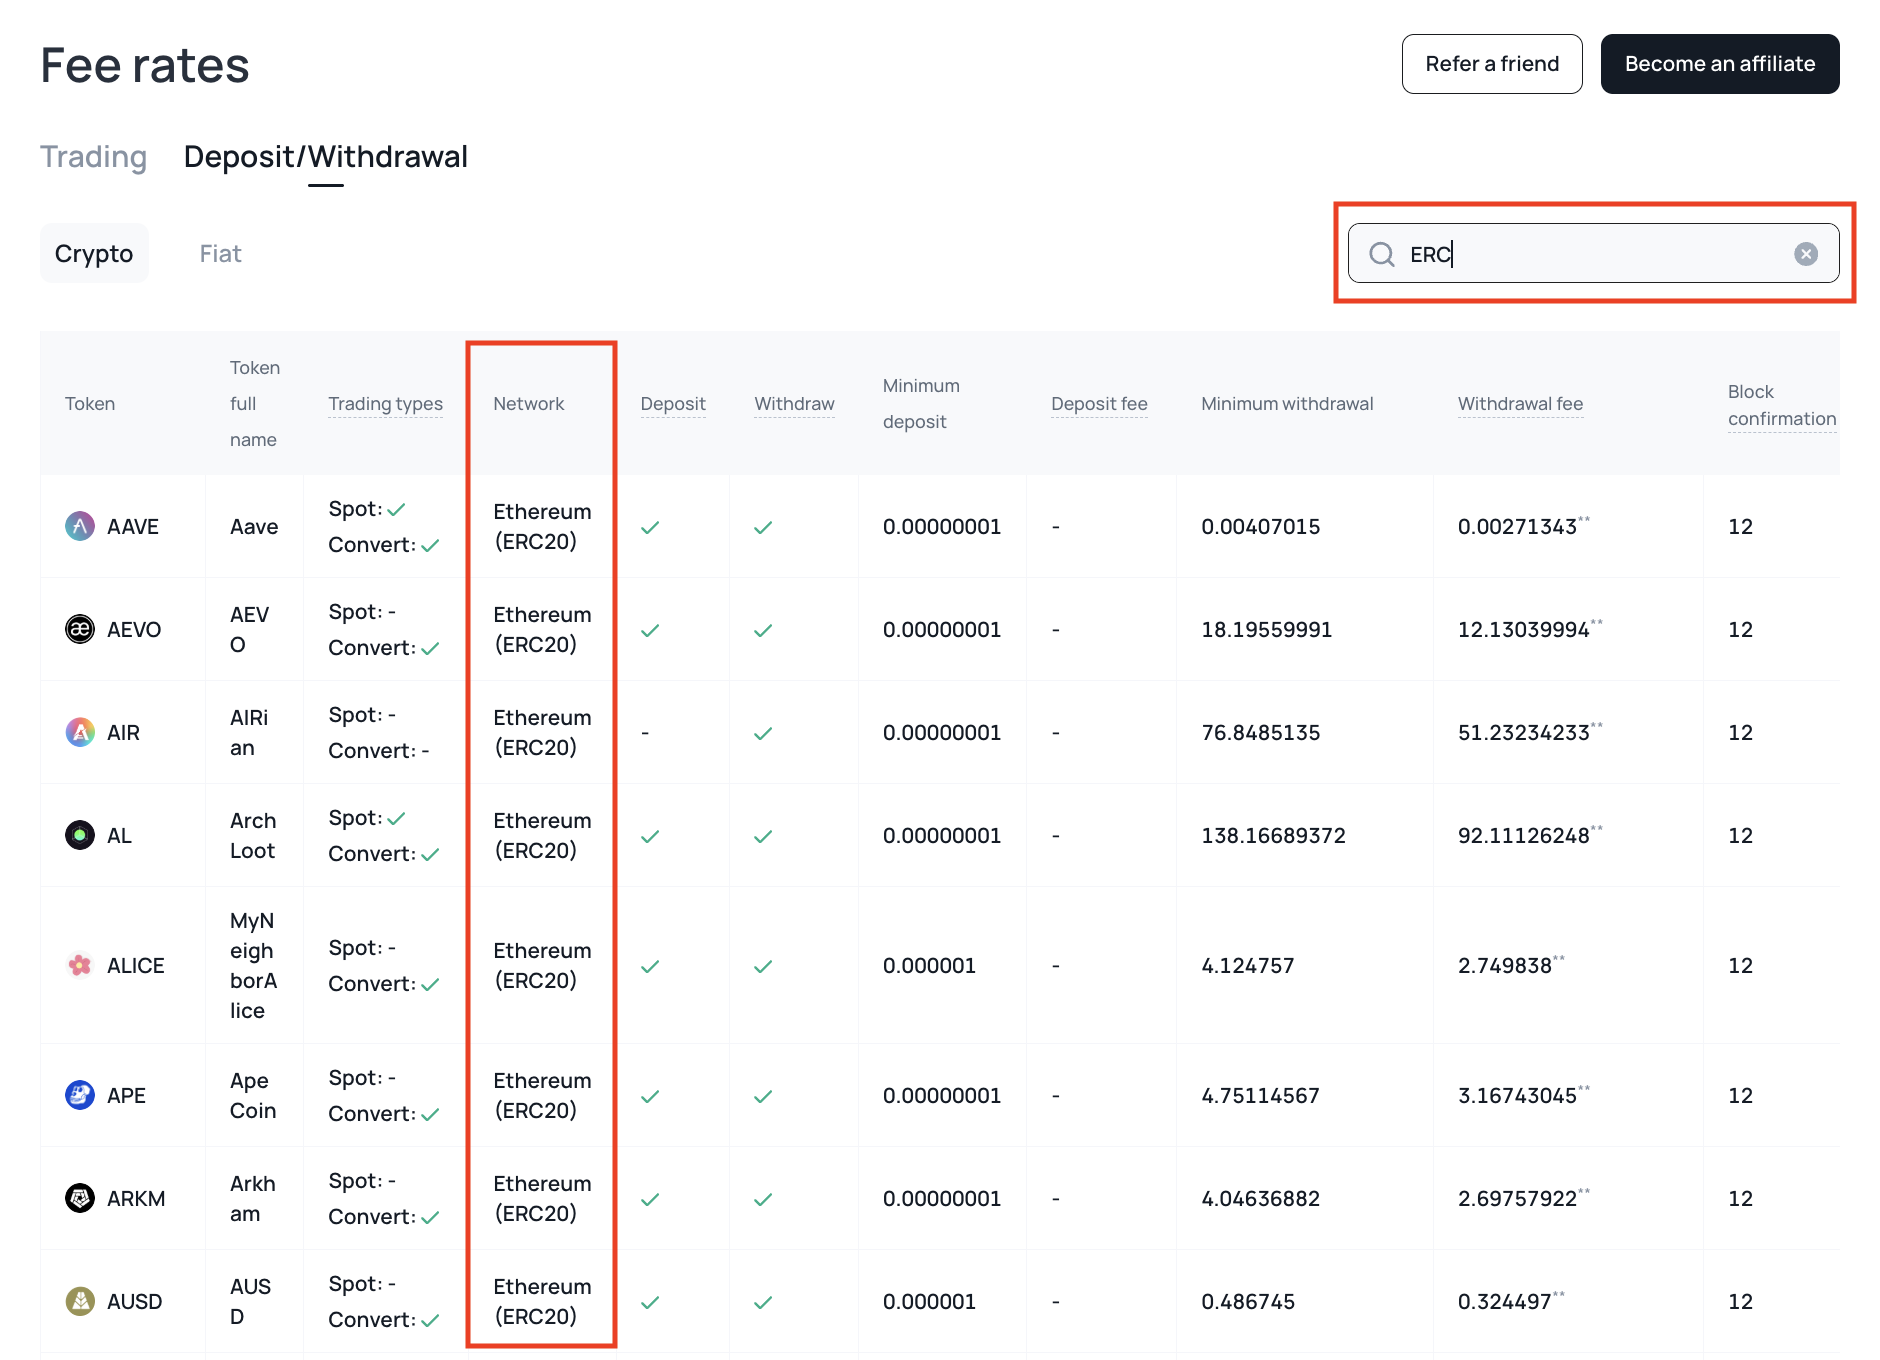The height and width of the screenshot is (1360, 1880).
Task: Switch to the Trading tab
Action: (93, 157)
